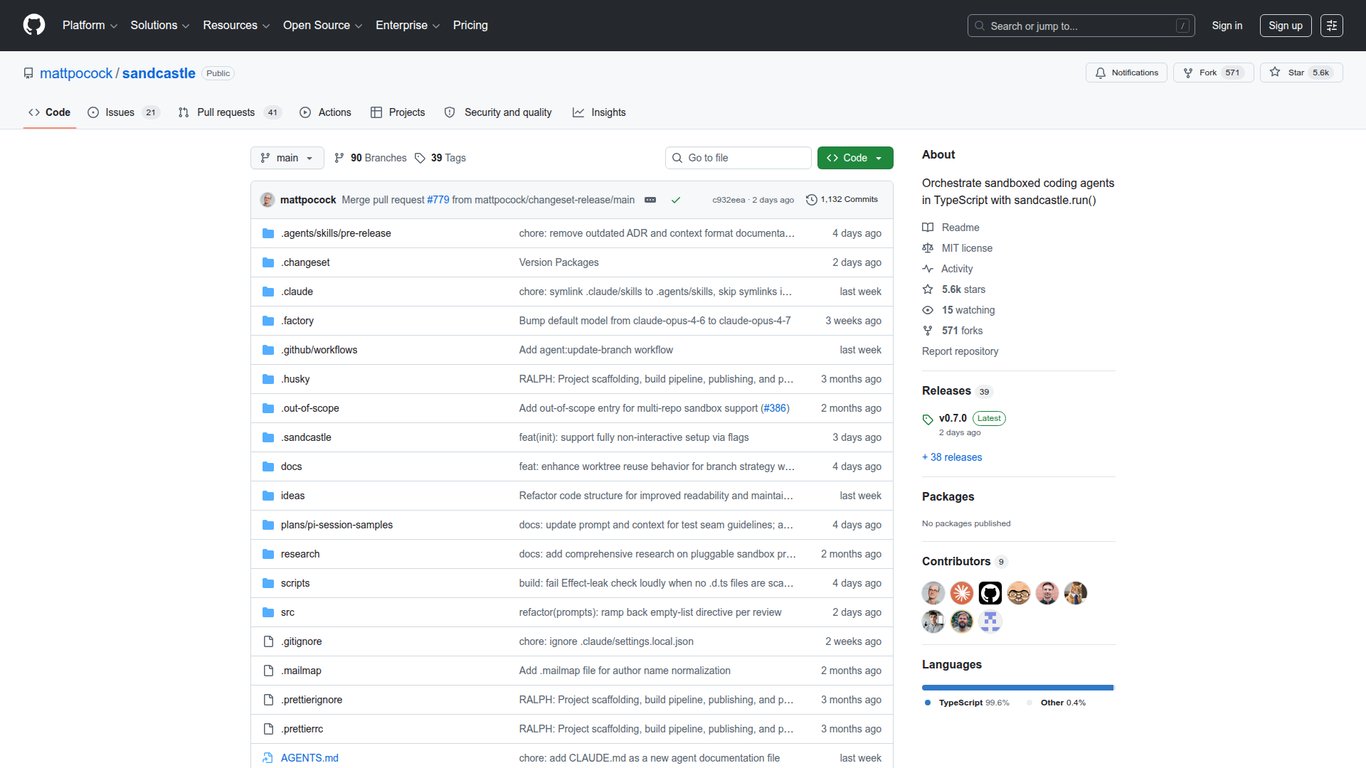This screenshot has width=1366, height=768.
Task: Click the green check commit status icon
Action: [676, 200]
